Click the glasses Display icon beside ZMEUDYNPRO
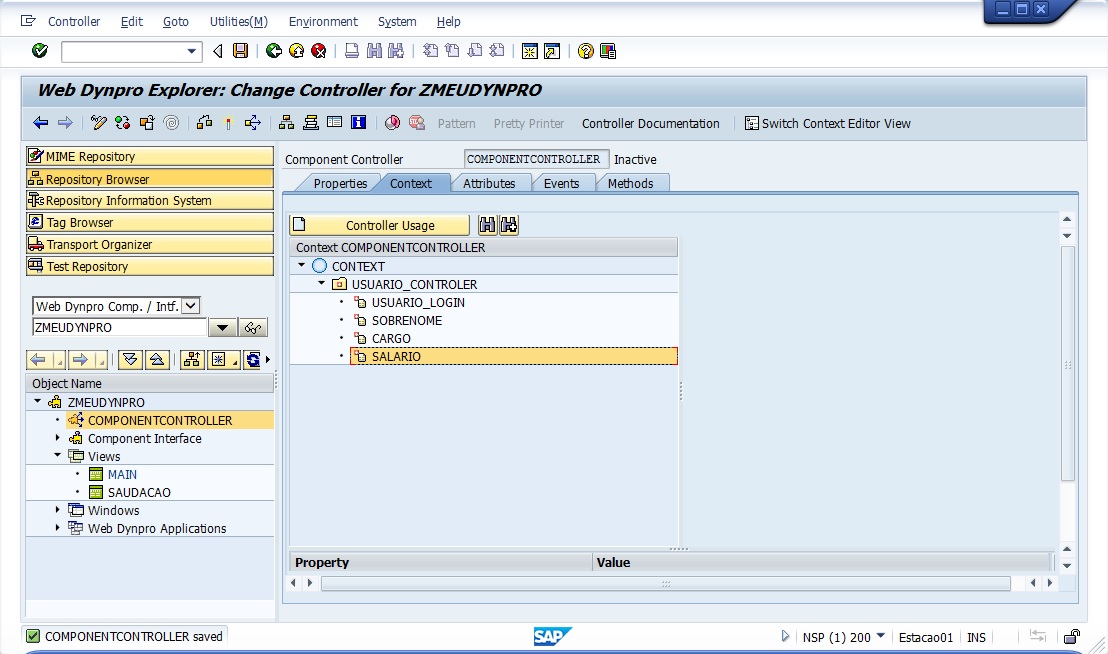Viewport: 1108px width, 654px height. [x=253, y=328]
